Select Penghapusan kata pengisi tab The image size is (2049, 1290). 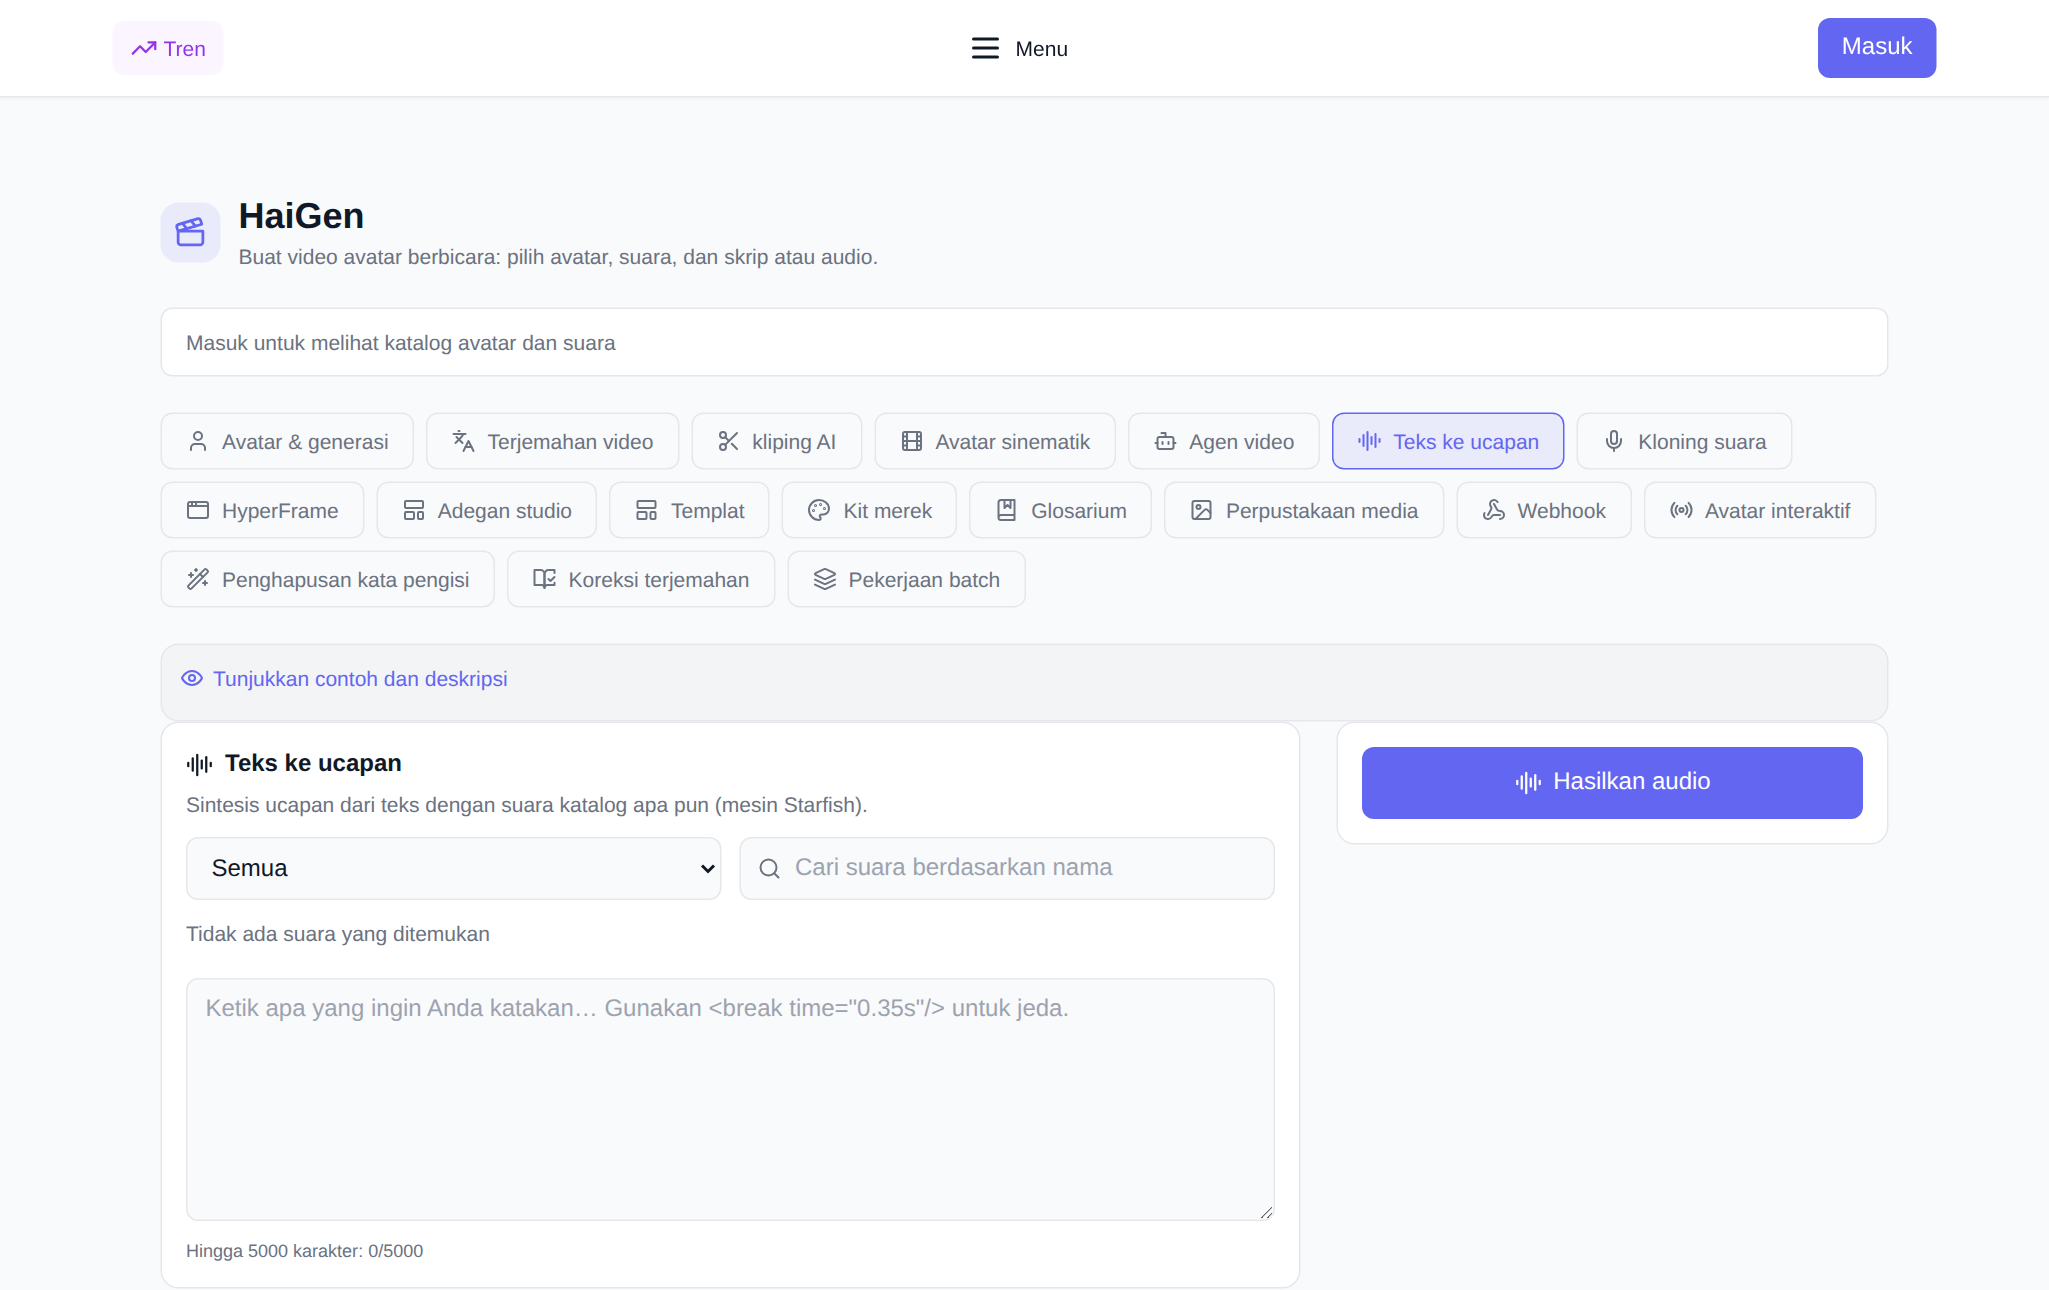(x=327, y=579)
